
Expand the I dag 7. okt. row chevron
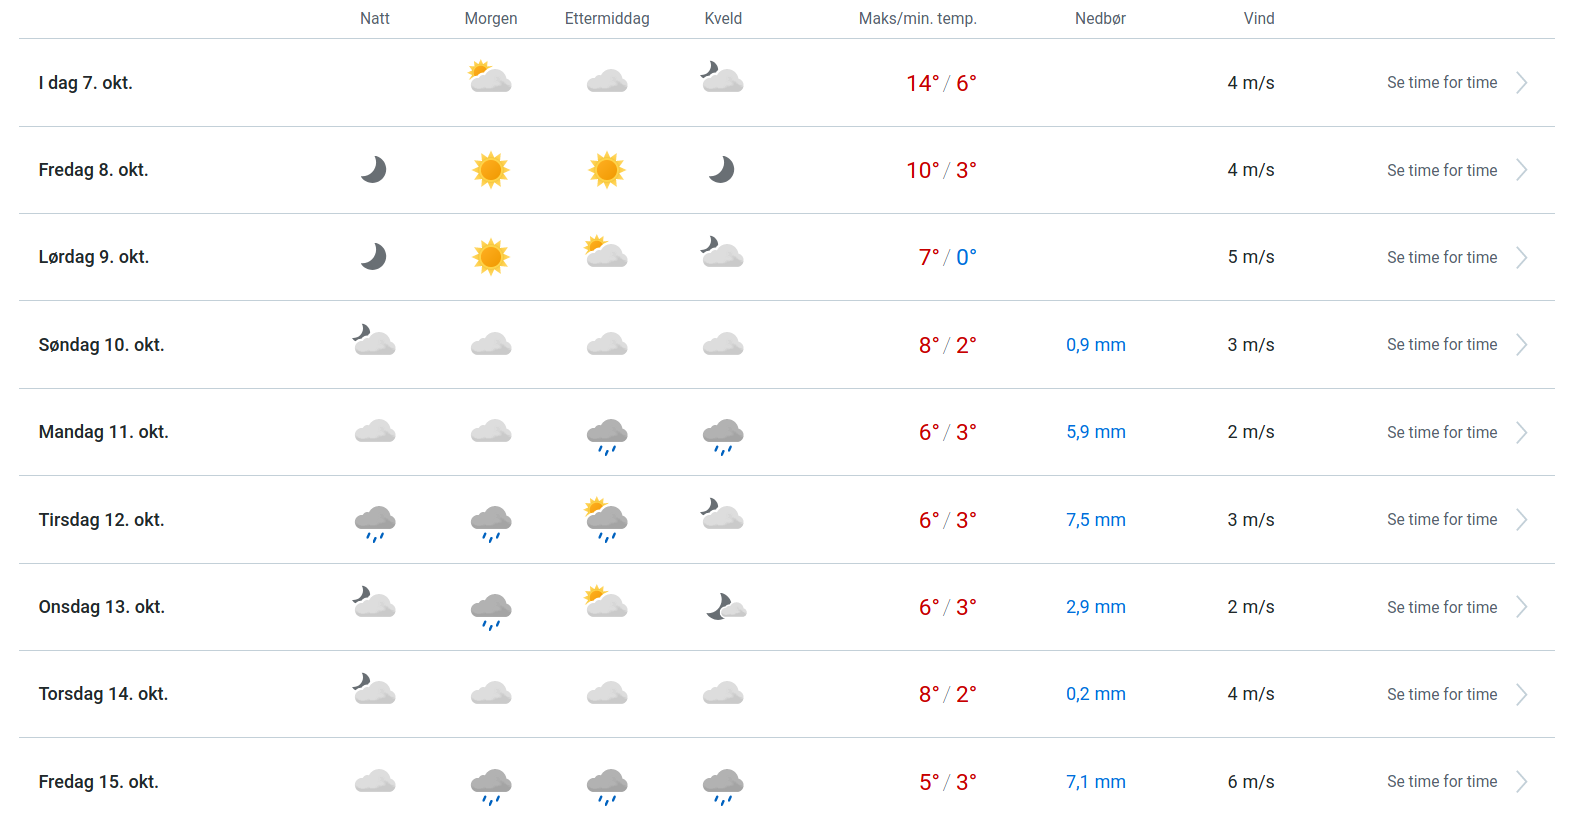[1521, 83]
